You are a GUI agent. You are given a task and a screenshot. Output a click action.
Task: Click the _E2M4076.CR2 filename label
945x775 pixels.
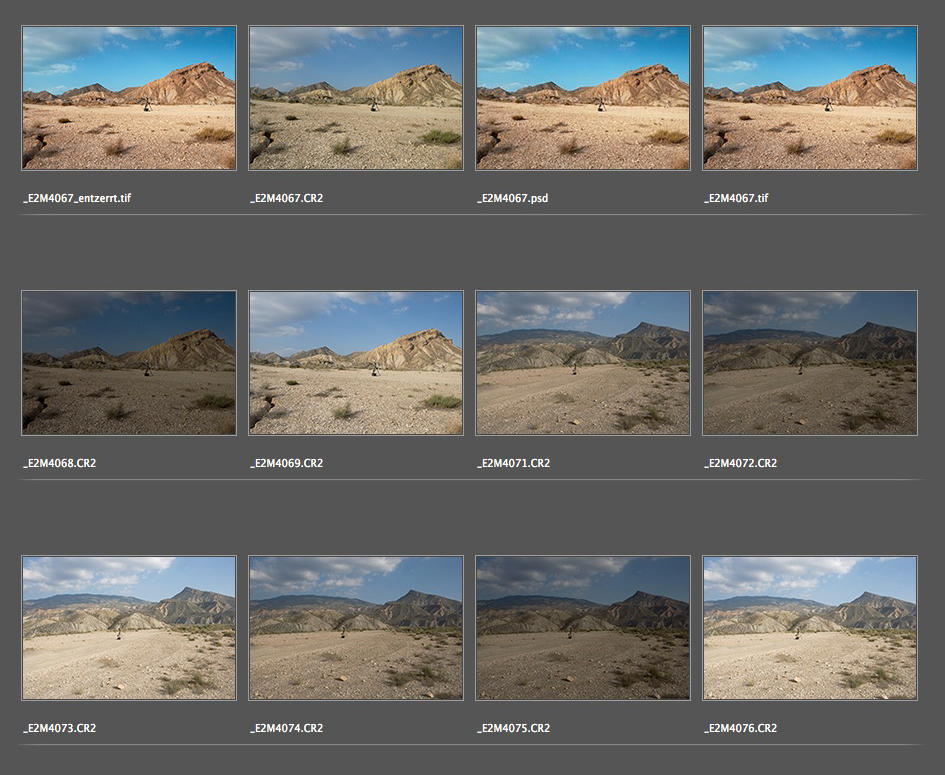[x=740, y=729]
